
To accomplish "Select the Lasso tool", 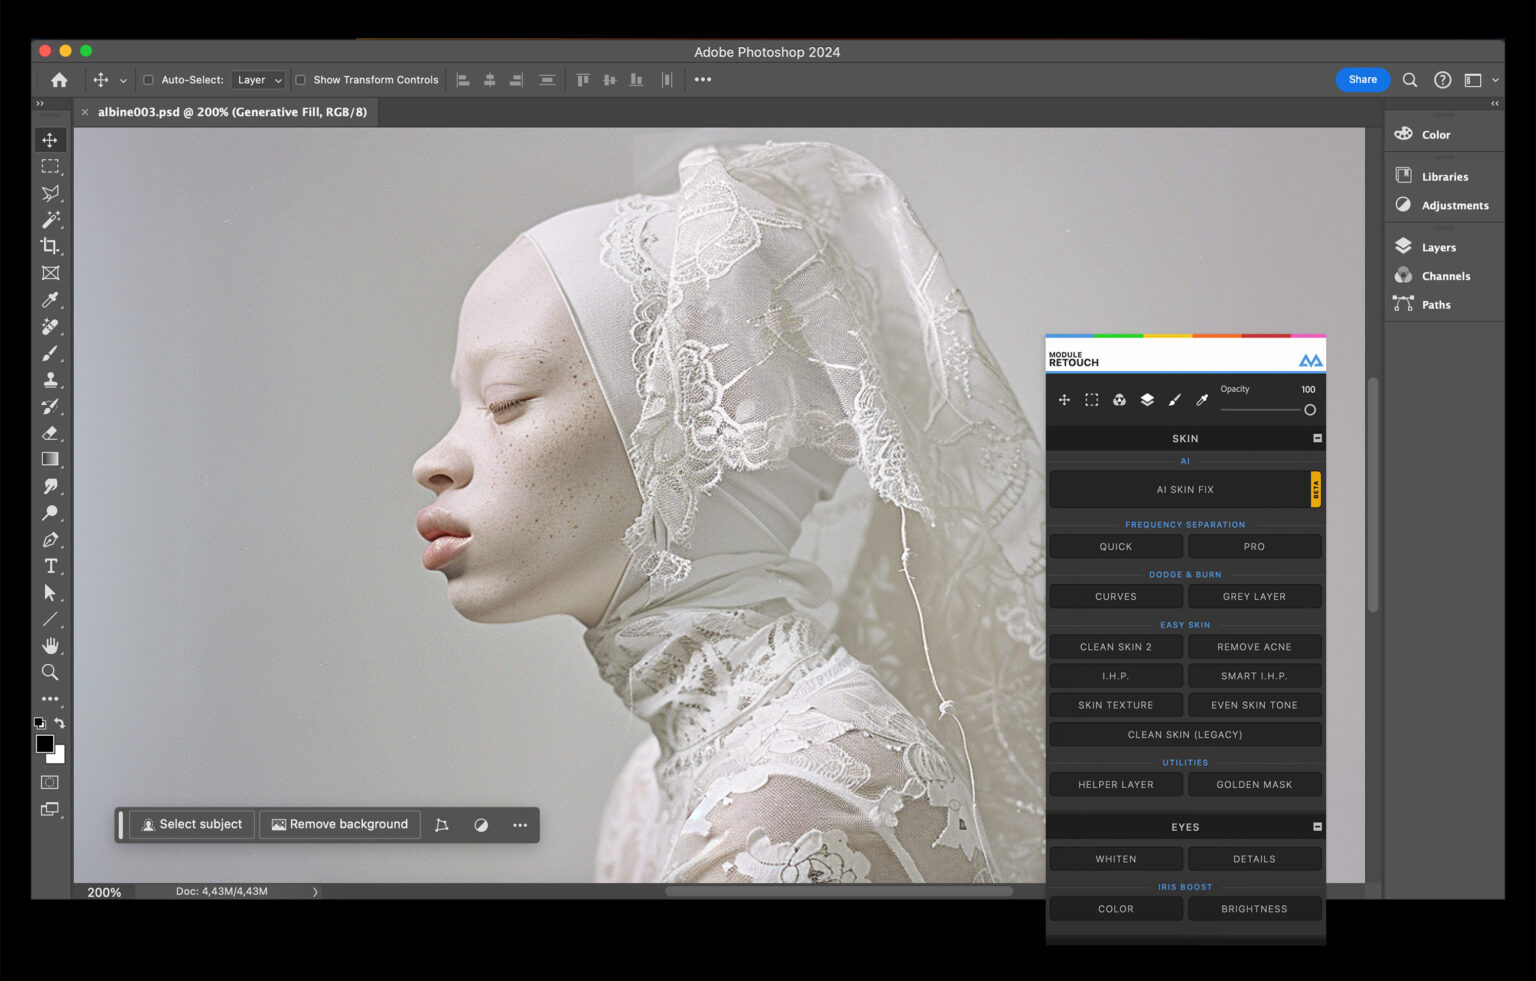I will [x=50, y=193].
